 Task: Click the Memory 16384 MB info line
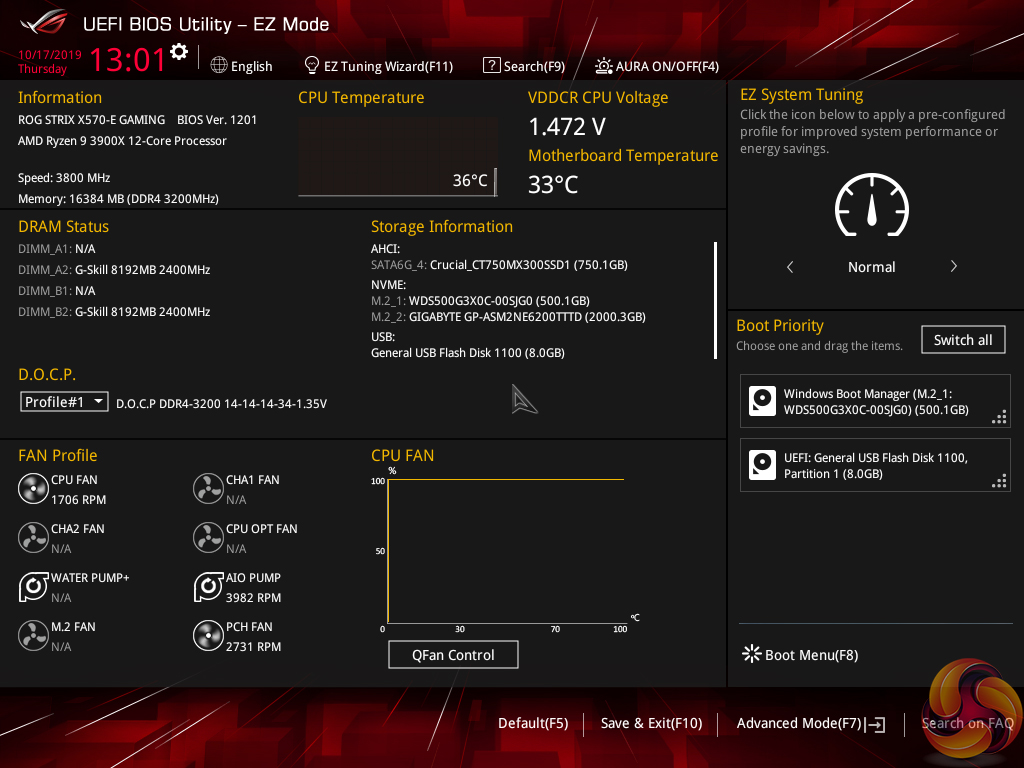[x=118, y=199]
